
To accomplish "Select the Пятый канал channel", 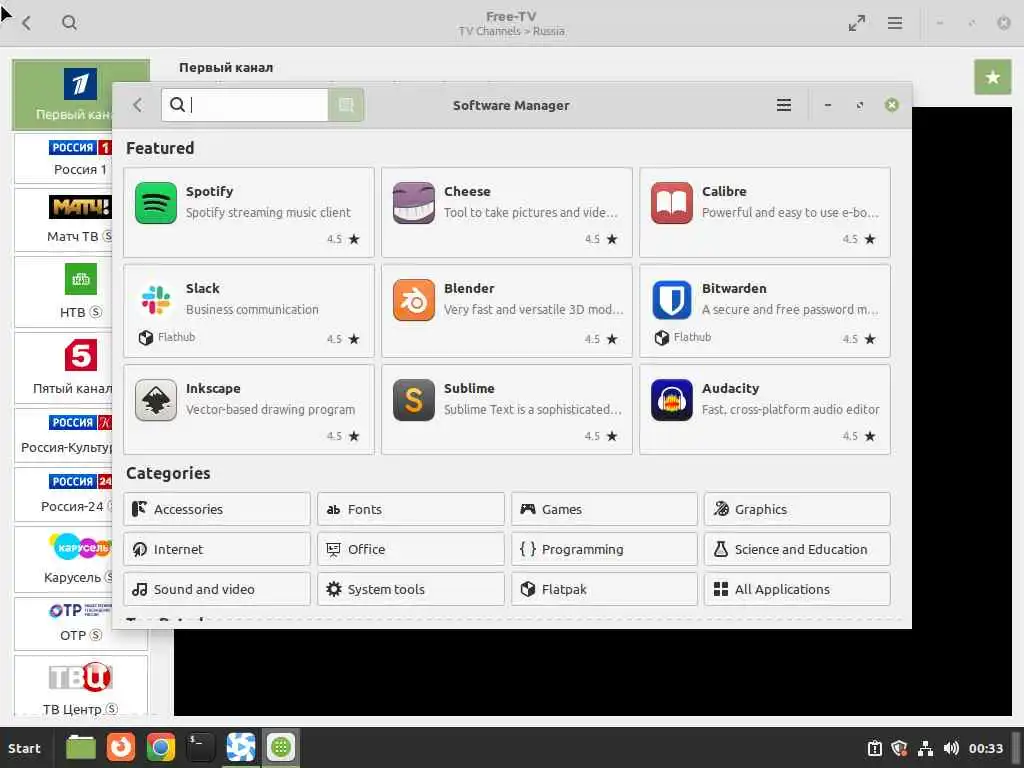I will click(x=63, y=367).
